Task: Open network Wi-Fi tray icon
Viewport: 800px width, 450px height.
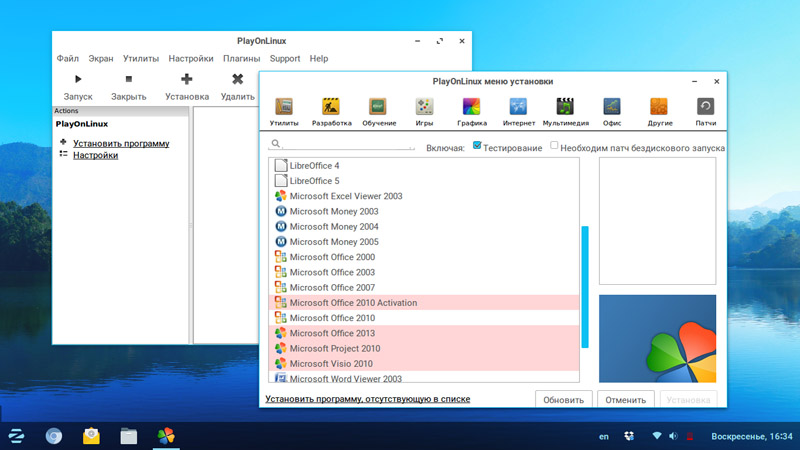Action: 657,436
